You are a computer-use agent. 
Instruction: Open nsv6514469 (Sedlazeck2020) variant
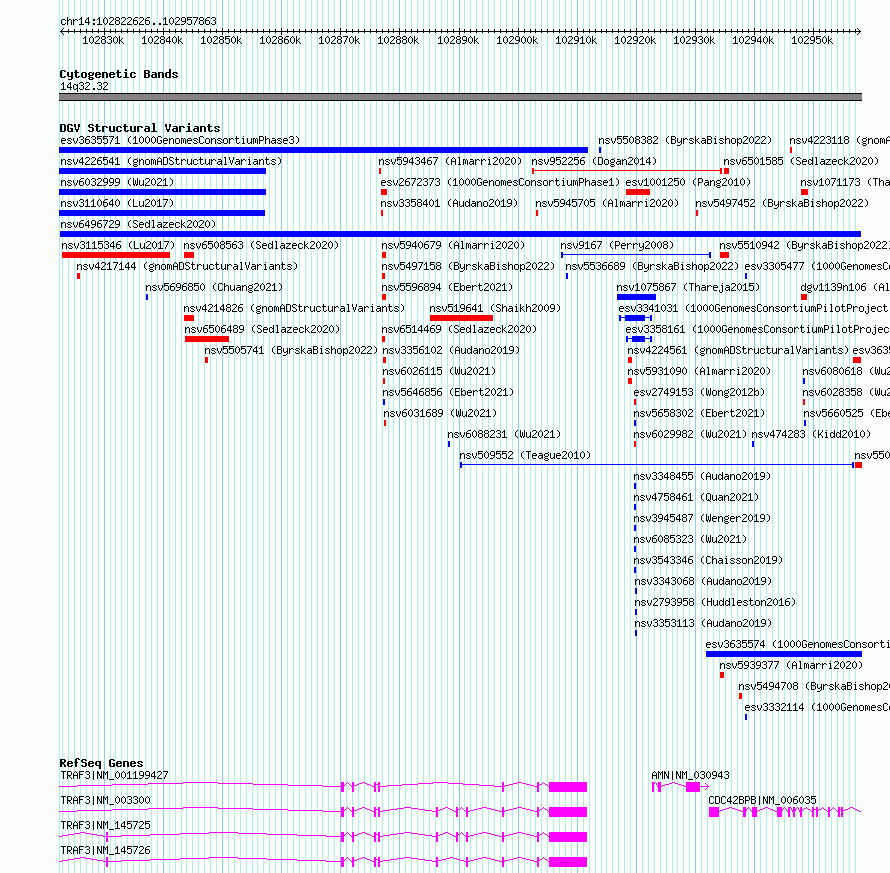(x=459, y=329)
